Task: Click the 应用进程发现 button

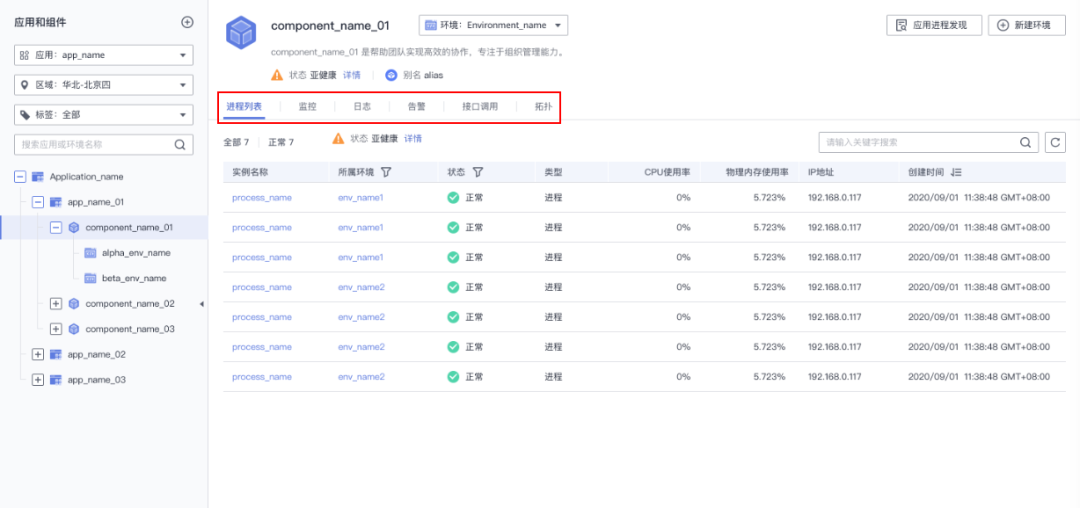Action: coord(933,25)
